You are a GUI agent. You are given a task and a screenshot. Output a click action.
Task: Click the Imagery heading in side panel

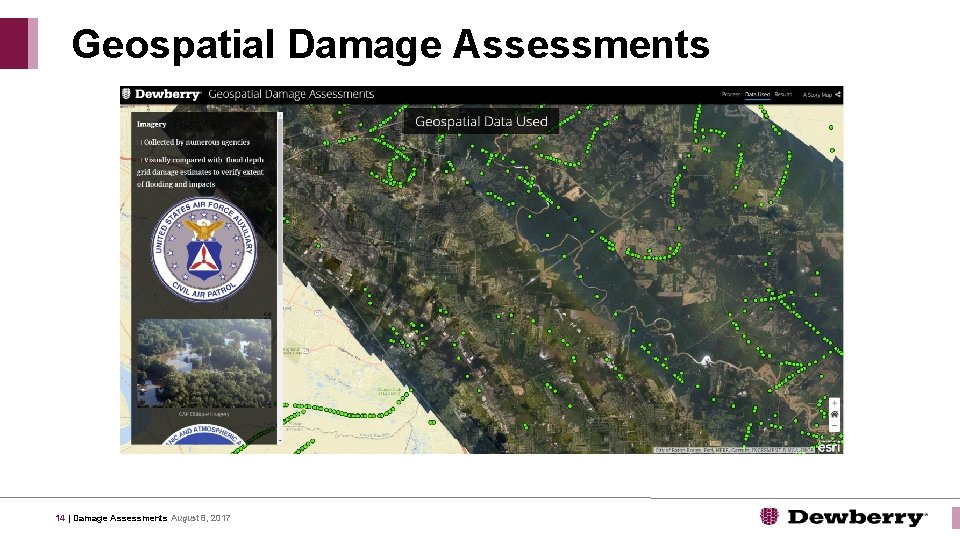pos(151,124)
